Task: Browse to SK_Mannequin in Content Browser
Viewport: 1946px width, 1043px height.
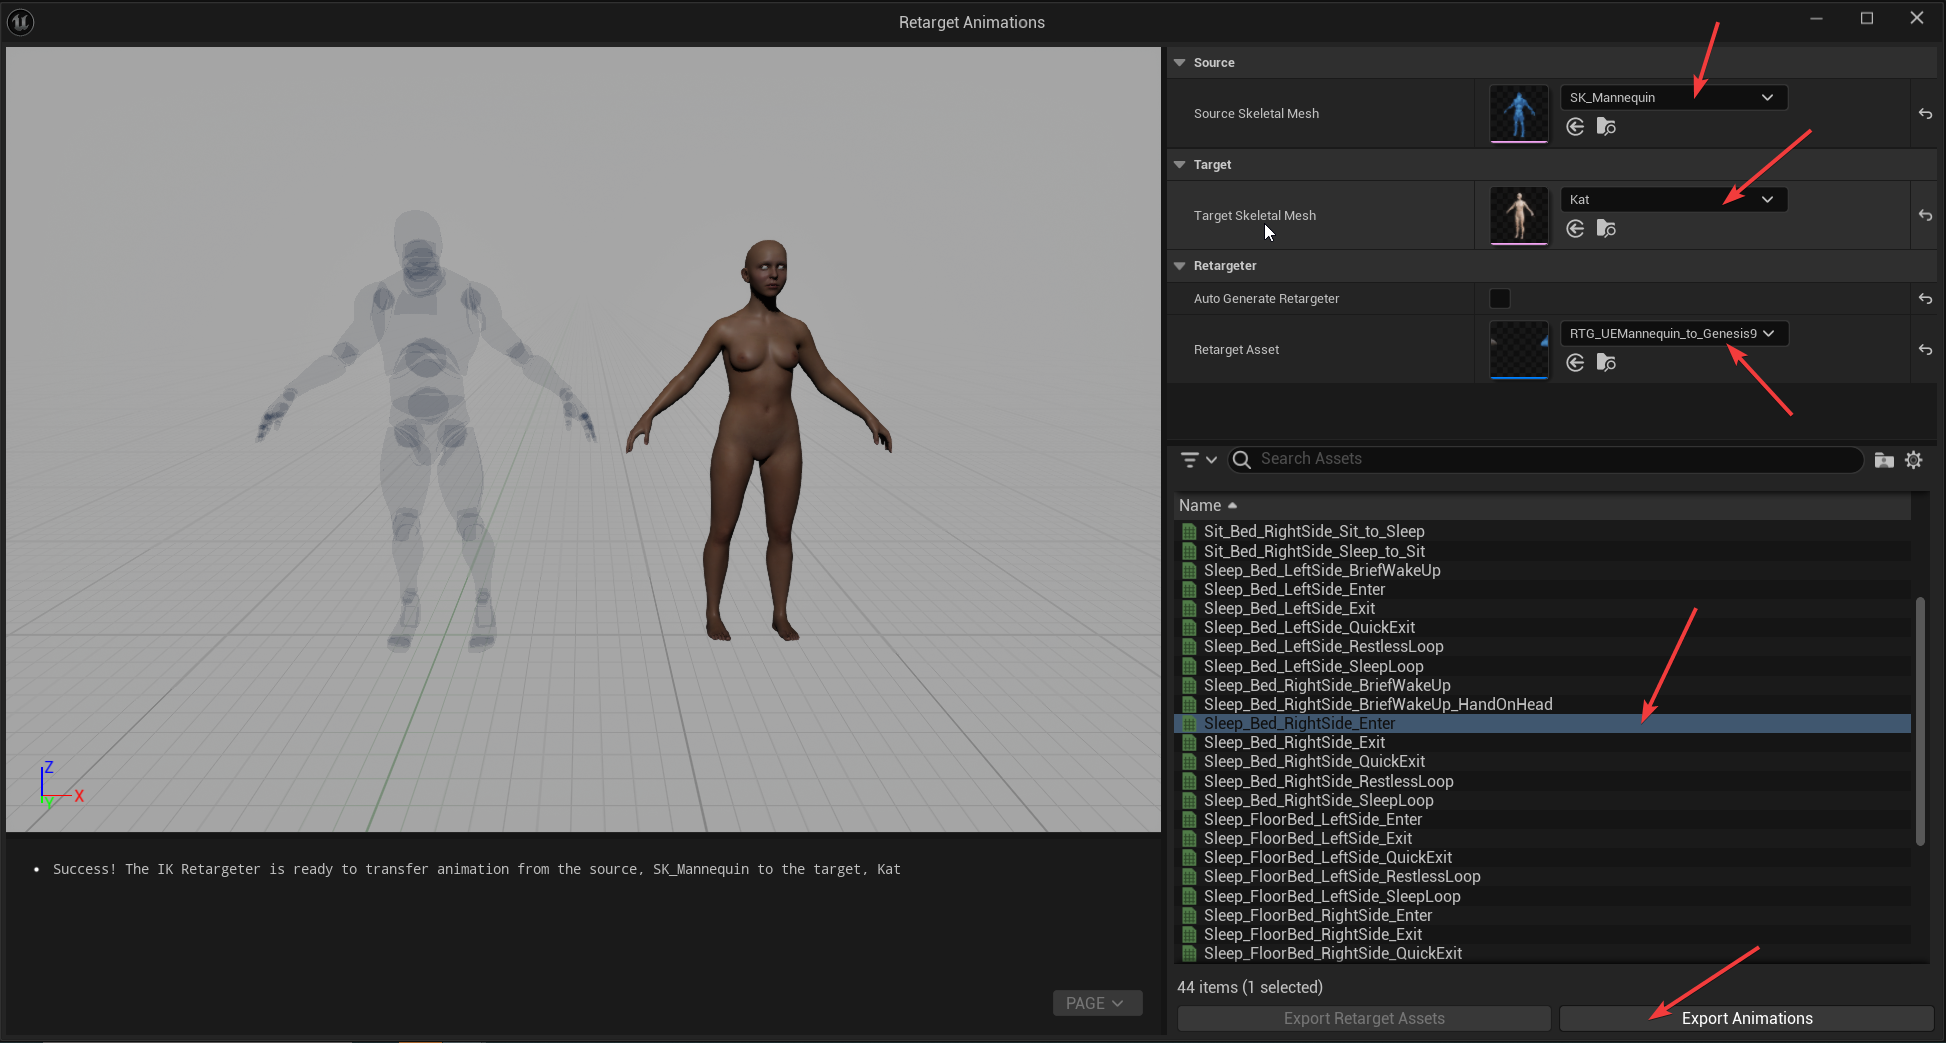Action: point(1606,126)
